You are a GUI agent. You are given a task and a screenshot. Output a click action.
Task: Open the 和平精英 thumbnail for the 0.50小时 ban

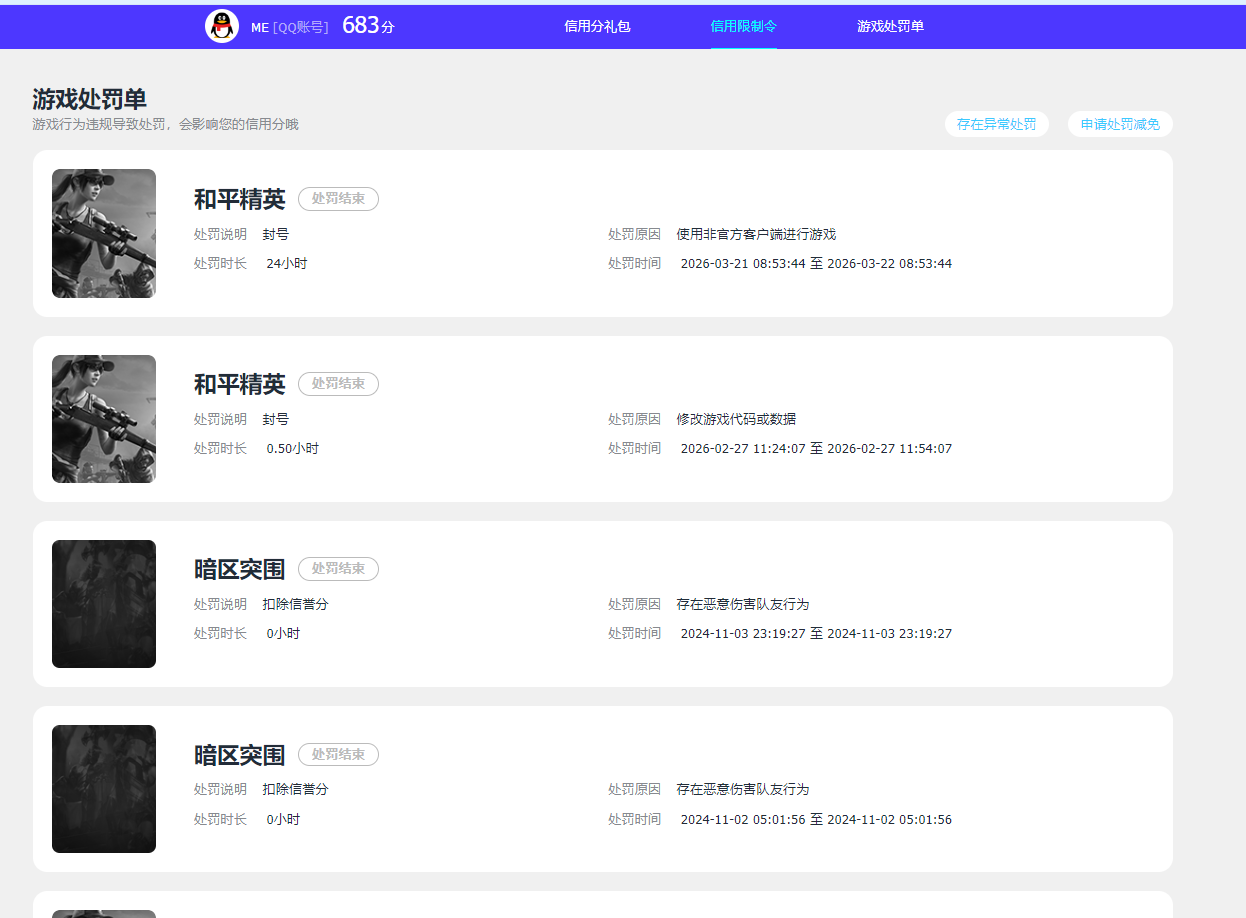104,419
